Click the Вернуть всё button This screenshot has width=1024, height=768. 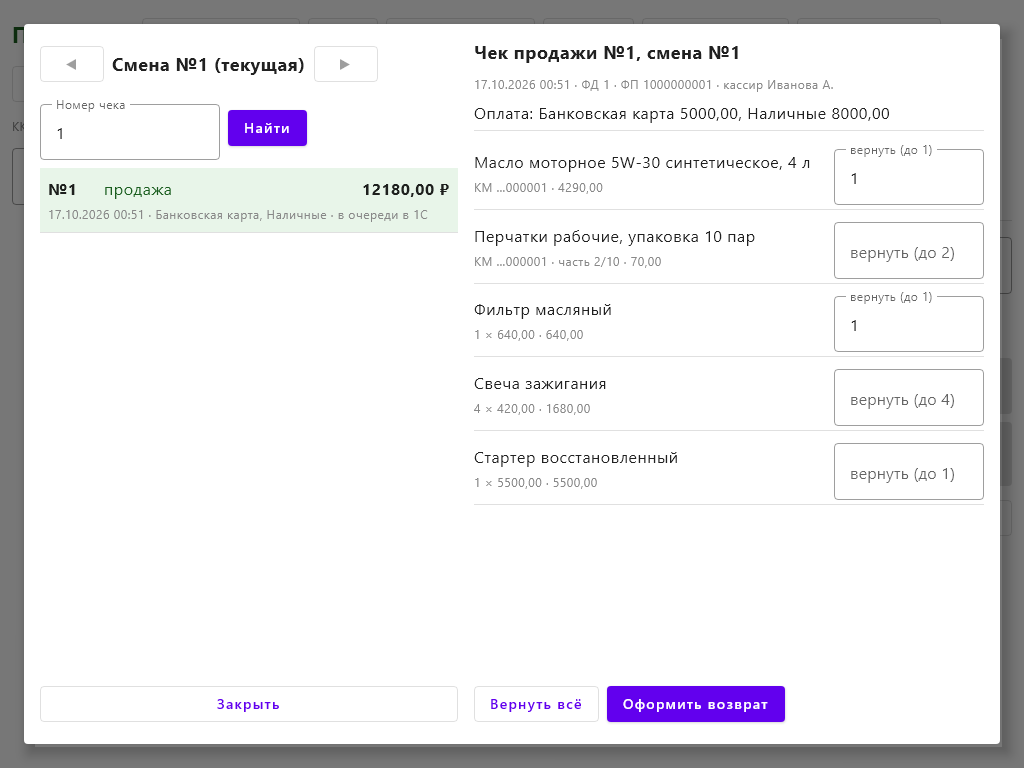click(x=536, y=704)
